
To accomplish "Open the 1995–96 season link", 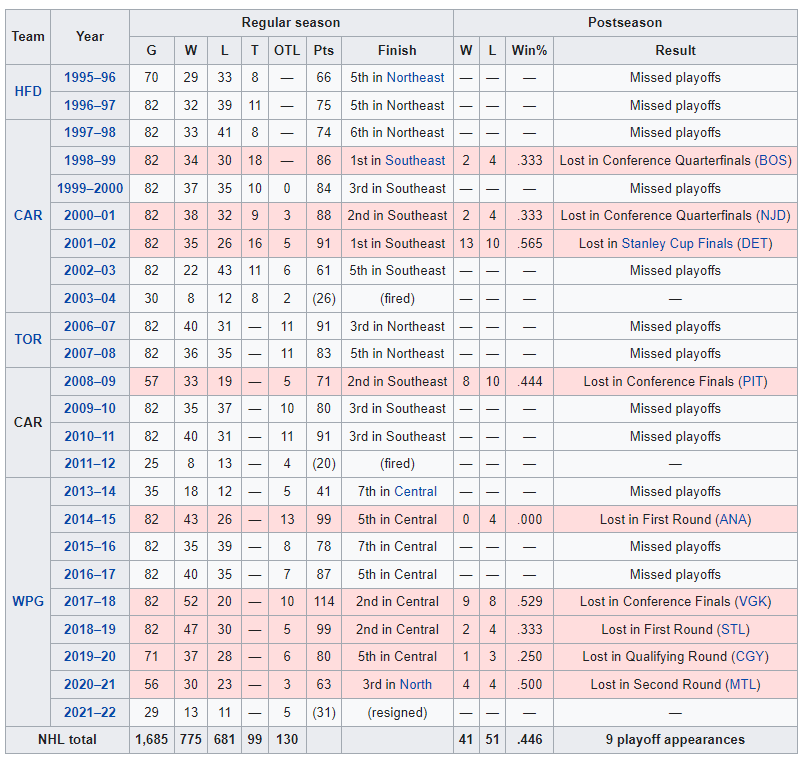I will click(x=90, y=77).
